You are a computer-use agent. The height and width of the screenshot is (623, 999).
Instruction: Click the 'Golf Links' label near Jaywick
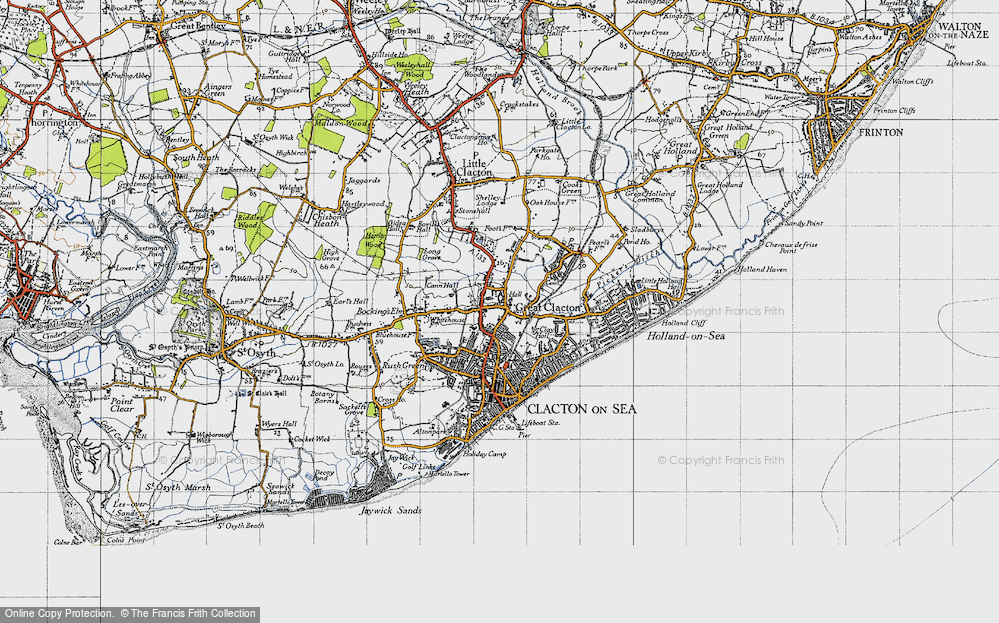(419, 467)
